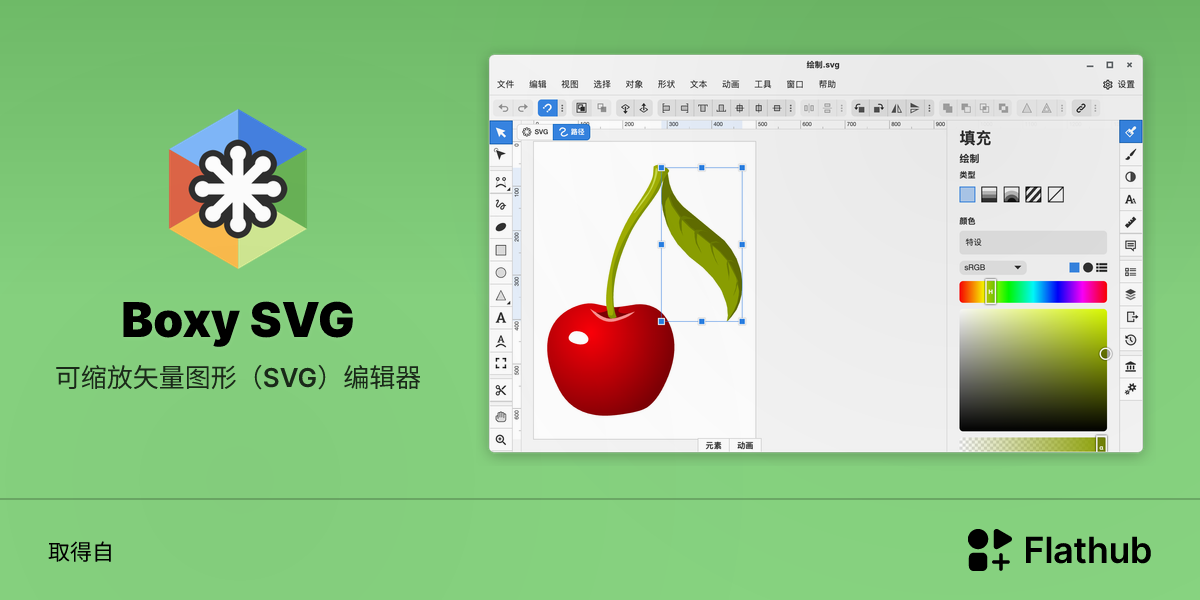
Task: Select the Text-on-path tool
Action: click(501, 341)
